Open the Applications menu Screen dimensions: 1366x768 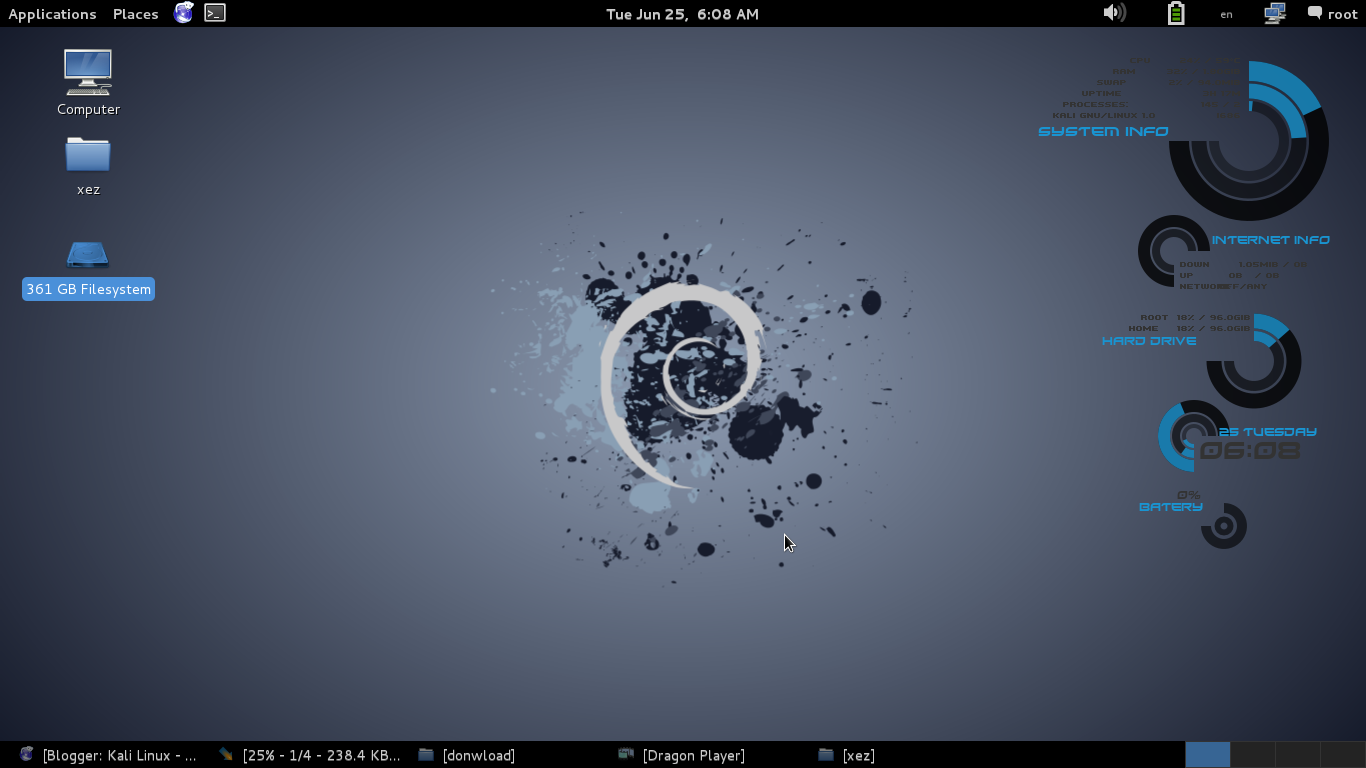click(52, 13)
